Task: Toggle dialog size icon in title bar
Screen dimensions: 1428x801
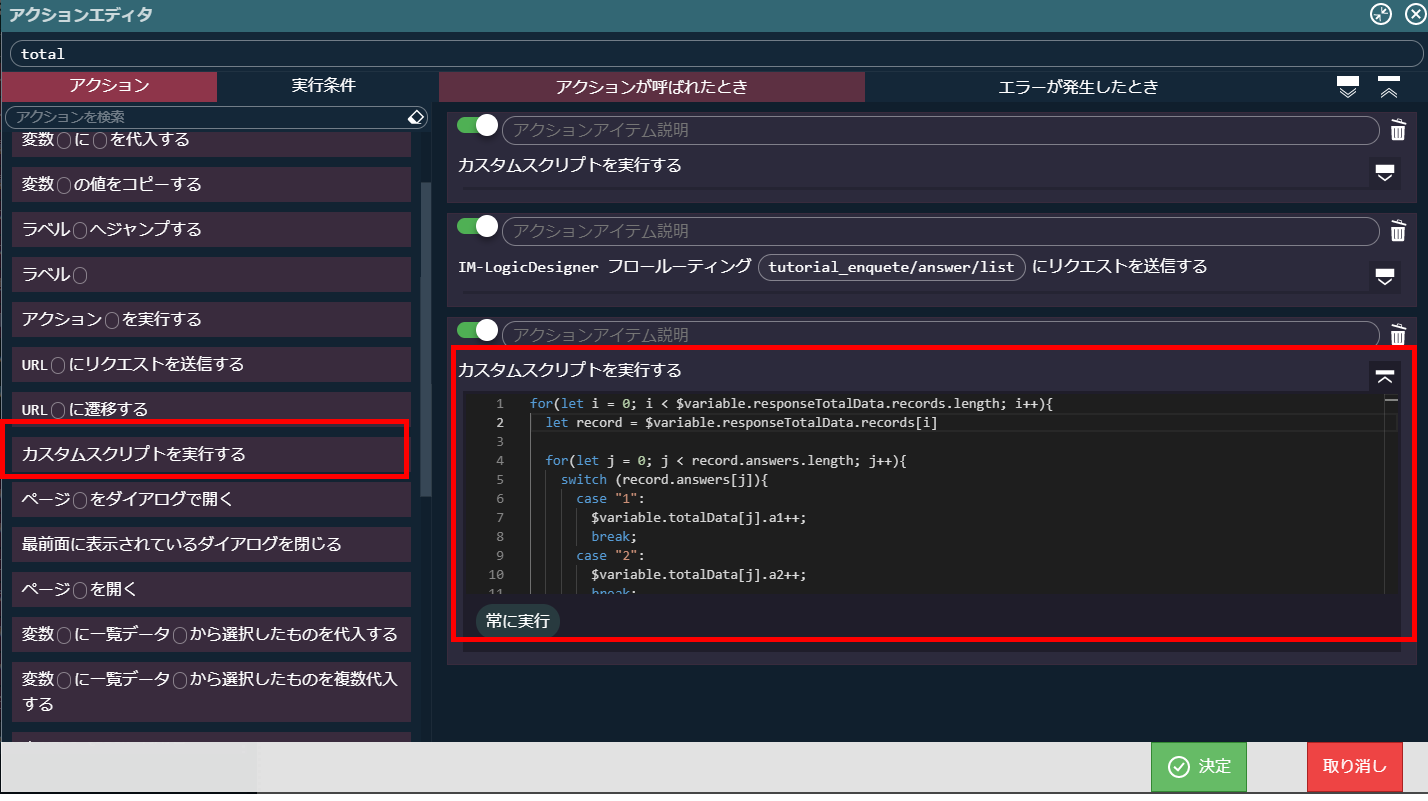Action: pos(1380,14)
